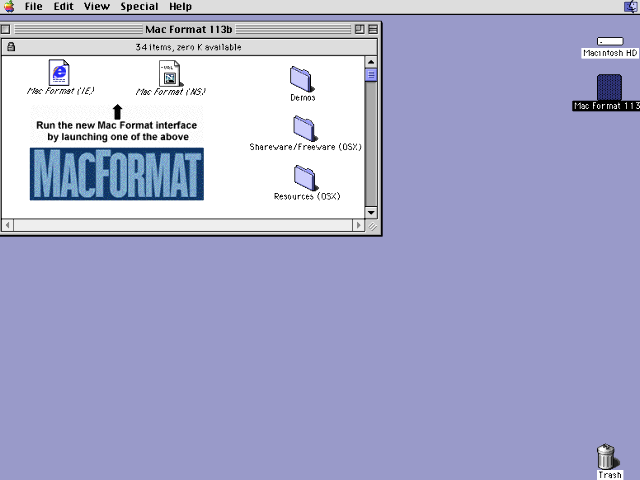This screenshot has width=640, height=480.
Task: Select the Resources (OSX) folder icon
Action: point(305,178)
